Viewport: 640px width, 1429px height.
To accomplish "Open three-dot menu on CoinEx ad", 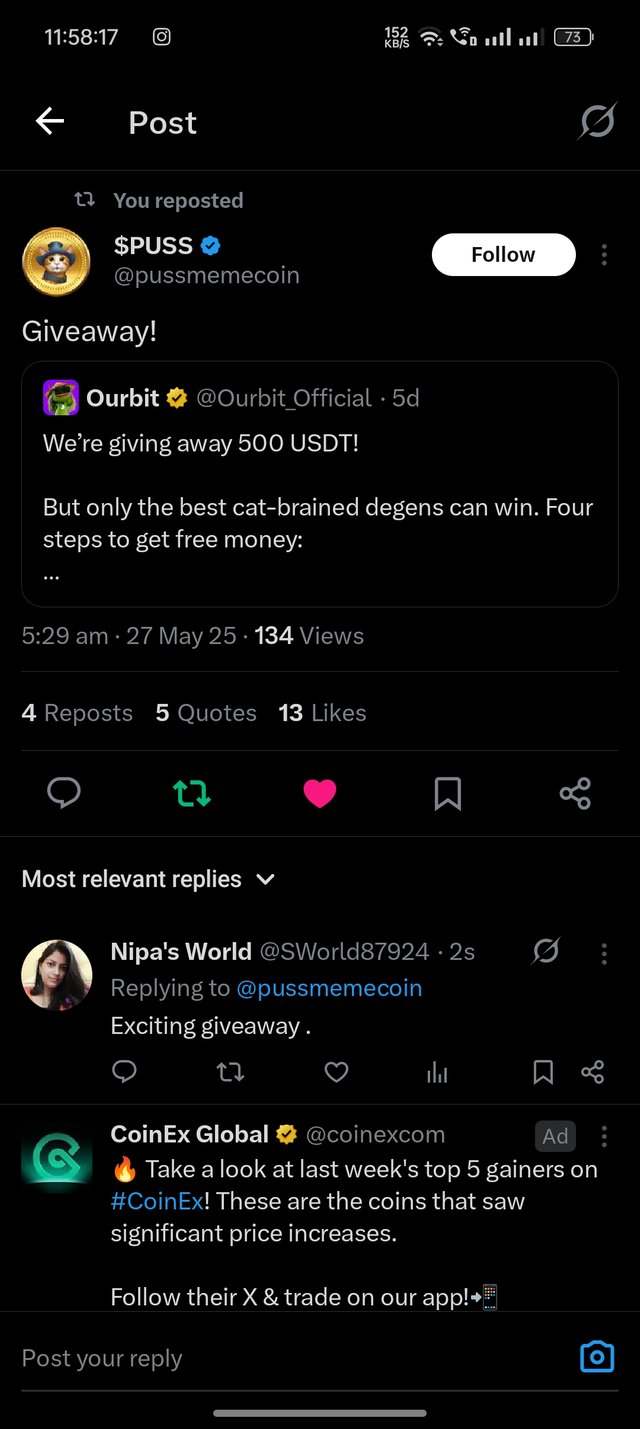I will pyautogui.click(x=604, y=1136).
